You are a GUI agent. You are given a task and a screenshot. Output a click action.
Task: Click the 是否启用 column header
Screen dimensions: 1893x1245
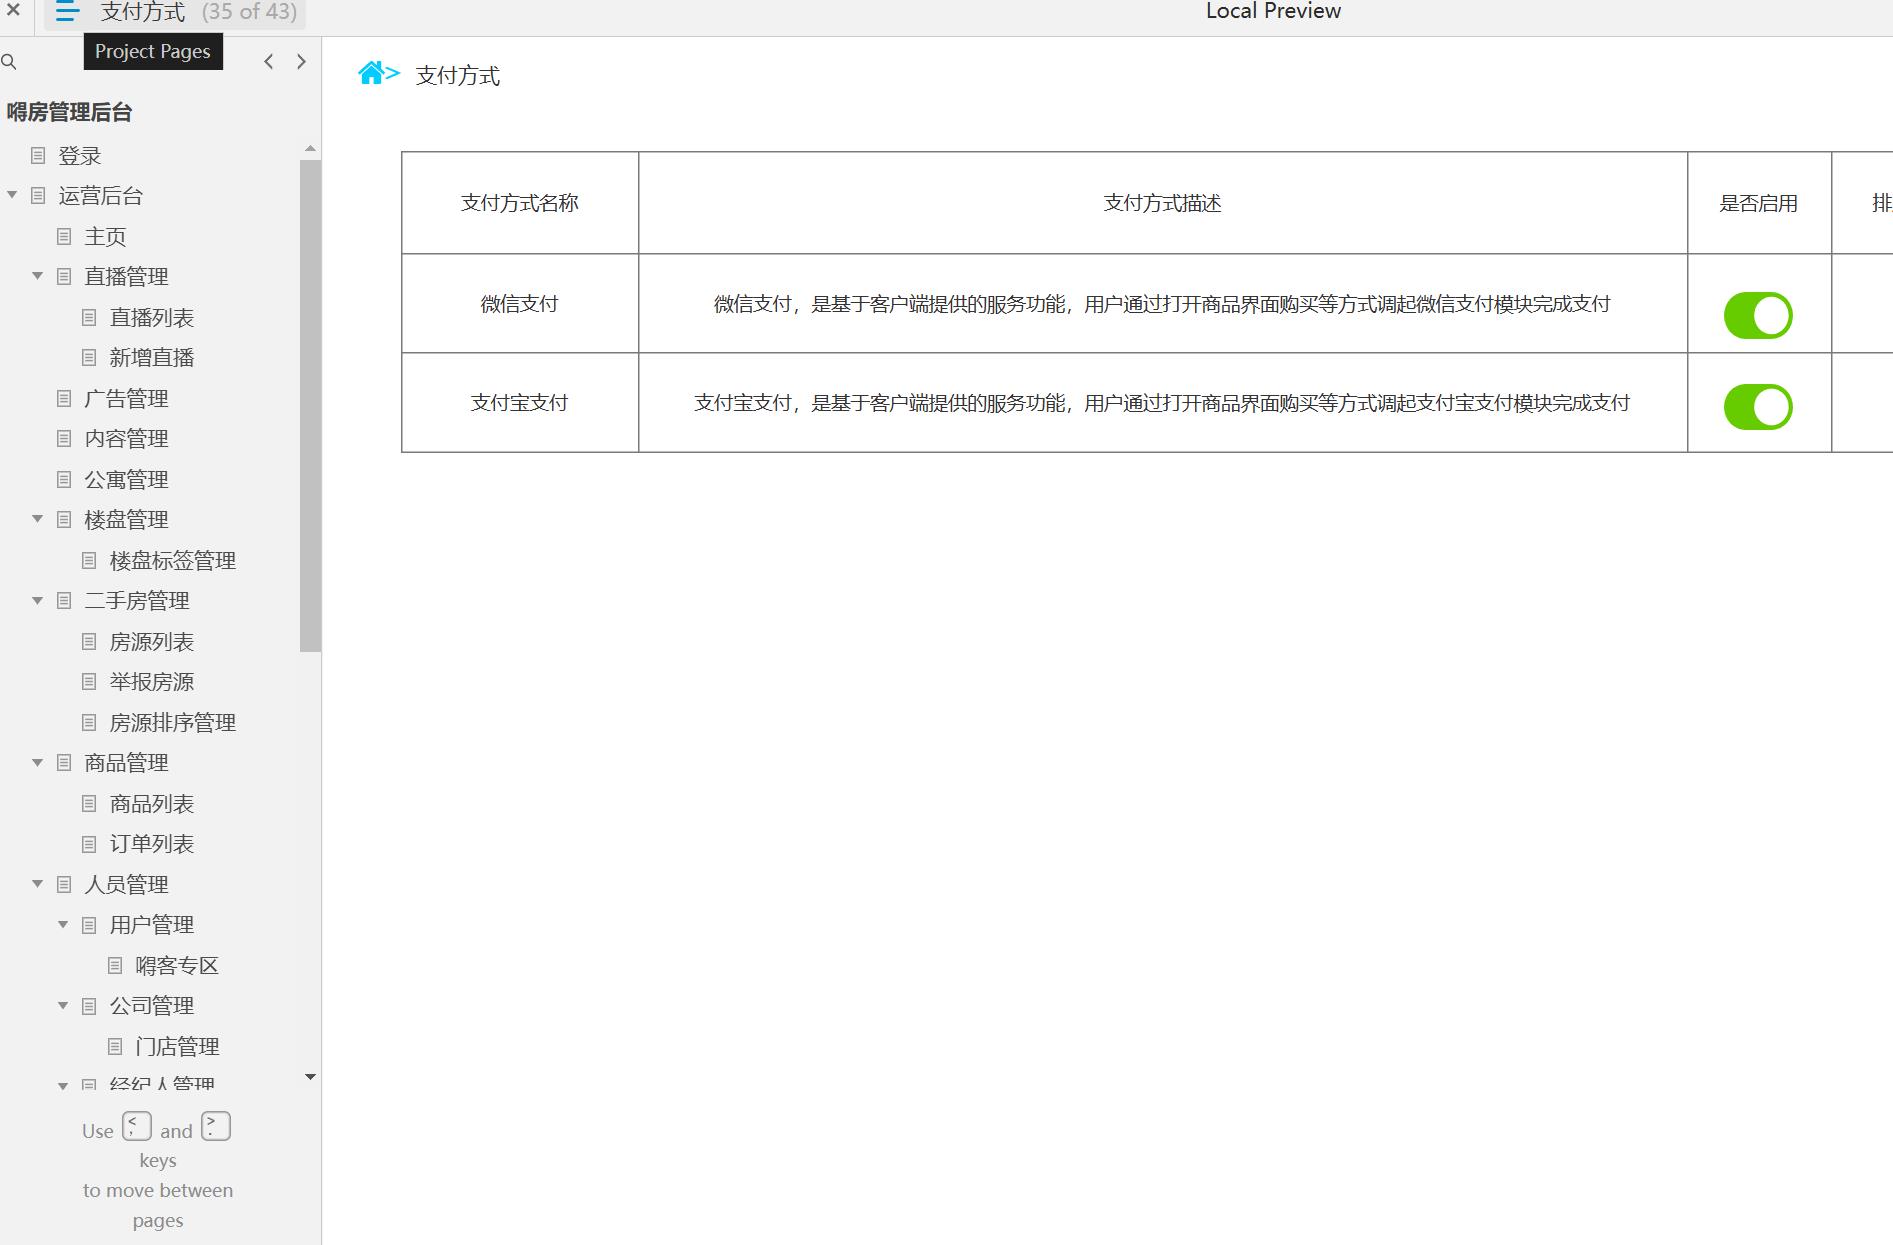pos(1758,203)
